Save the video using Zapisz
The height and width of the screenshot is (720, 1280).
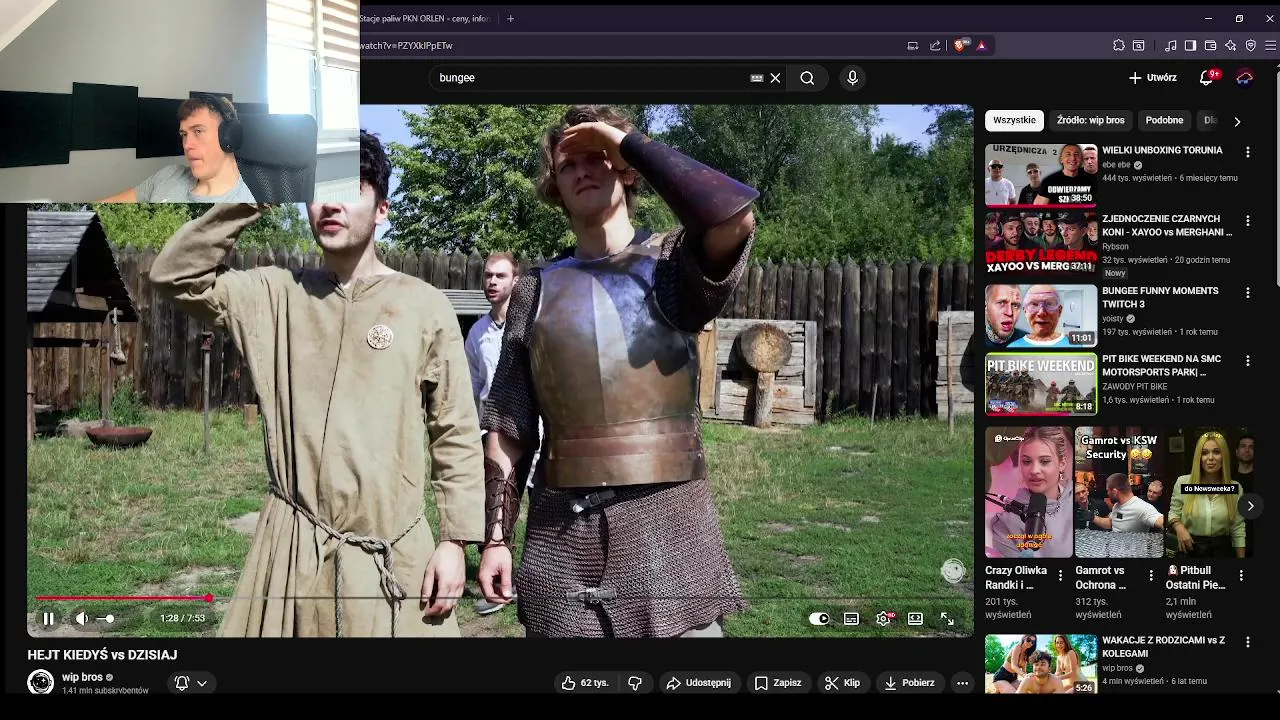click(x=778, y=683)
